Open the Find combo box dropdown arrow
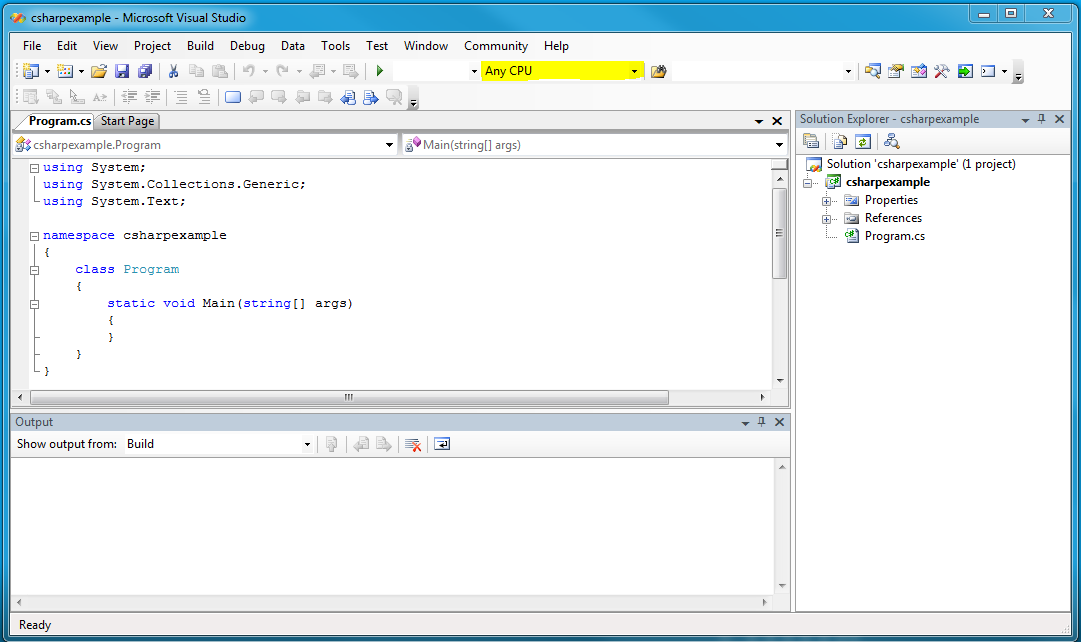Image resolution: width=1081 pixels, height=642 pixels. pos(848,71)
